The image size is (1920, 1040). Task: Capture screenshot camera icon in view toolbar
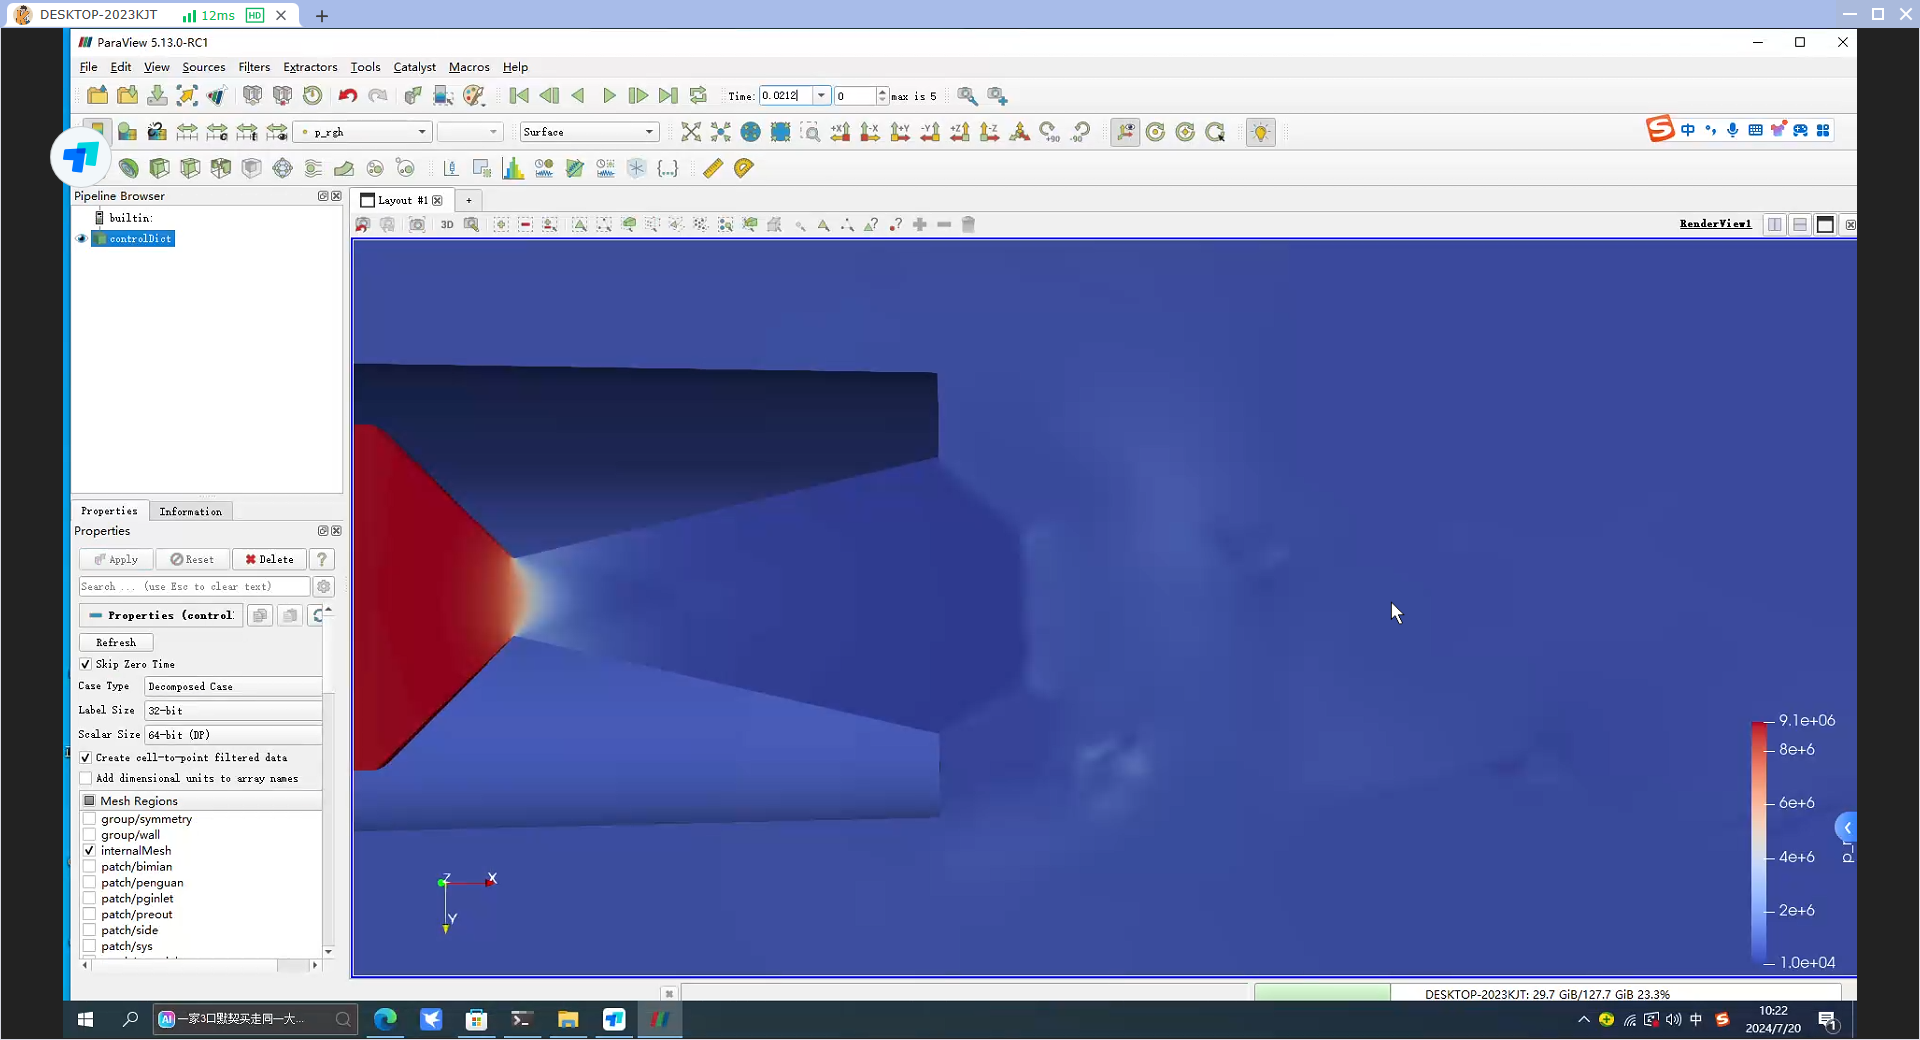pyautogui.click(x=417, y=225)
